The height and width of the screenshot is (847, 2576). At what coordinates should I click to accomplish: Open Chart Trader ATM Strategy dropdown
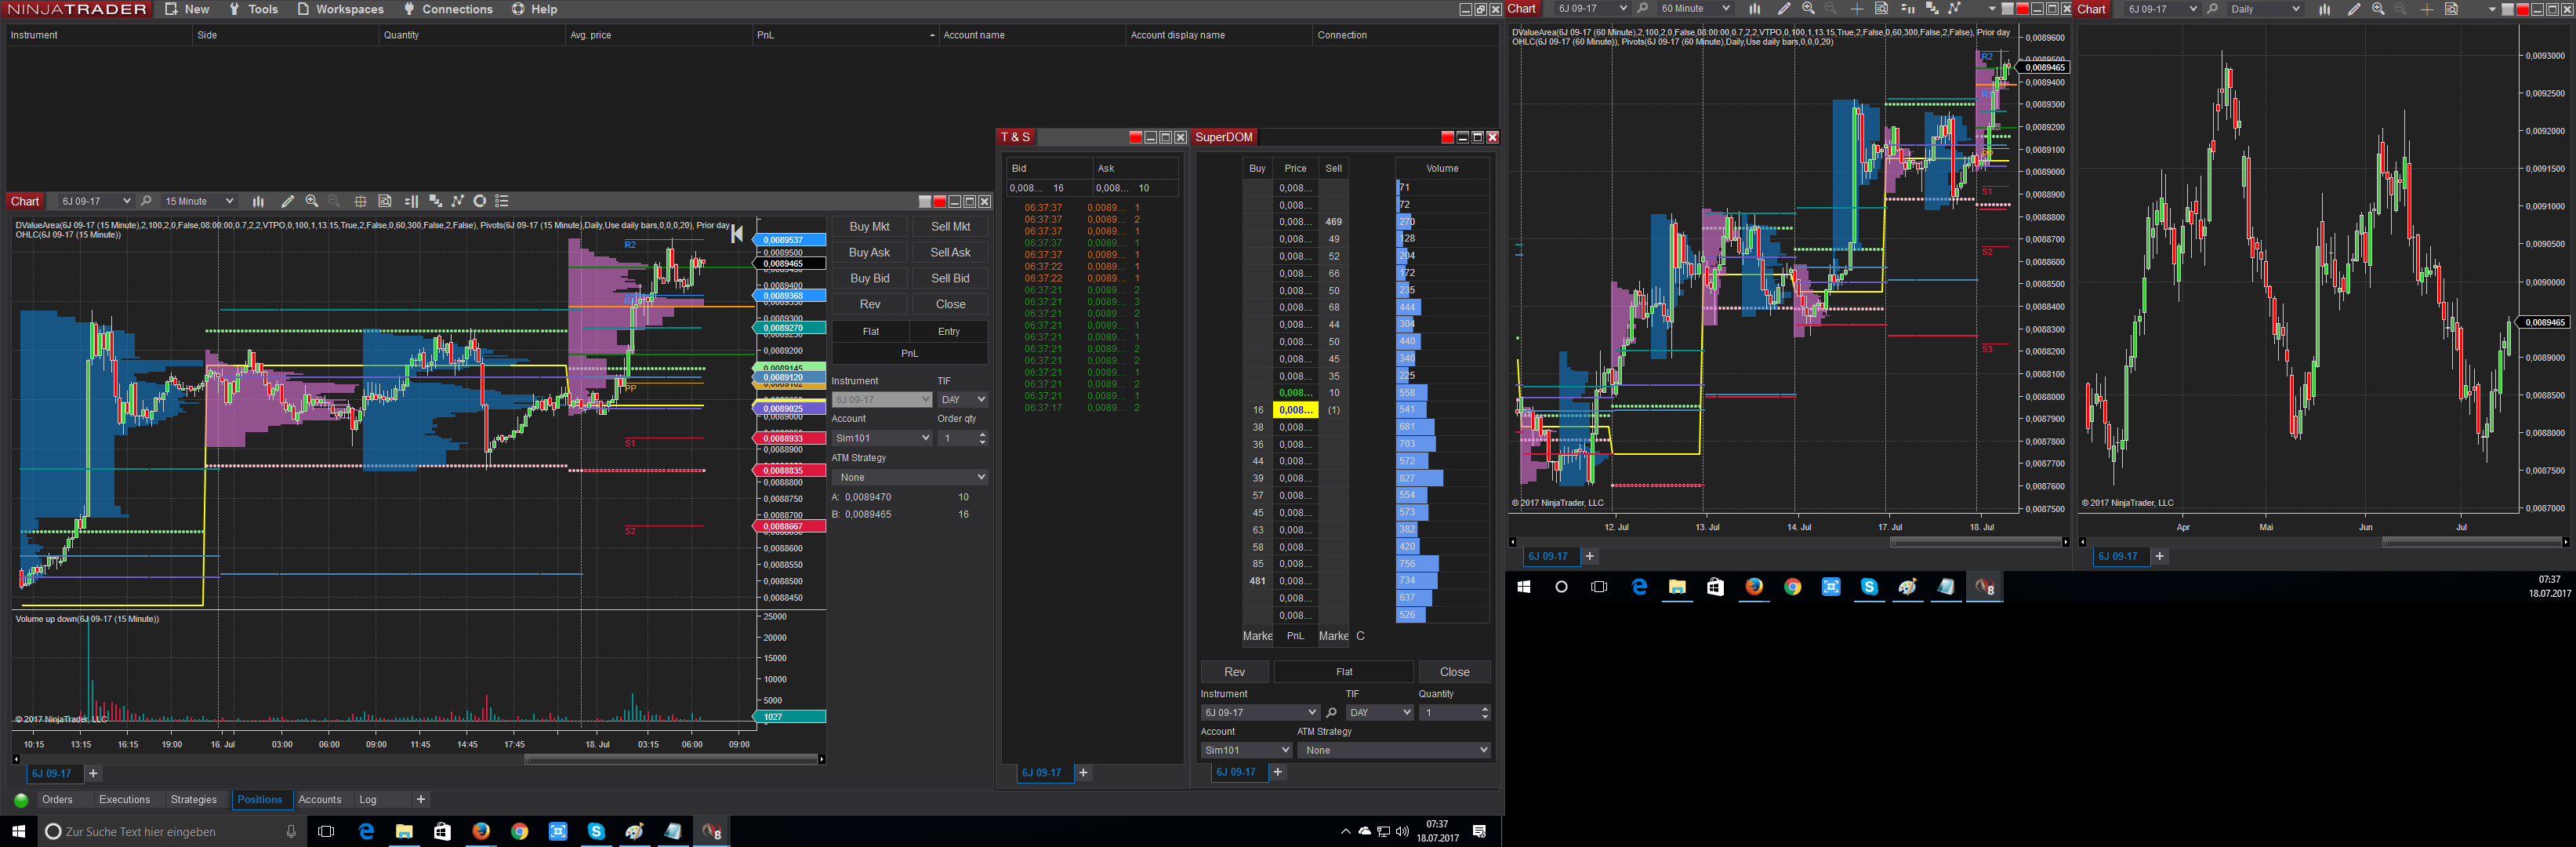pos(910,477)
